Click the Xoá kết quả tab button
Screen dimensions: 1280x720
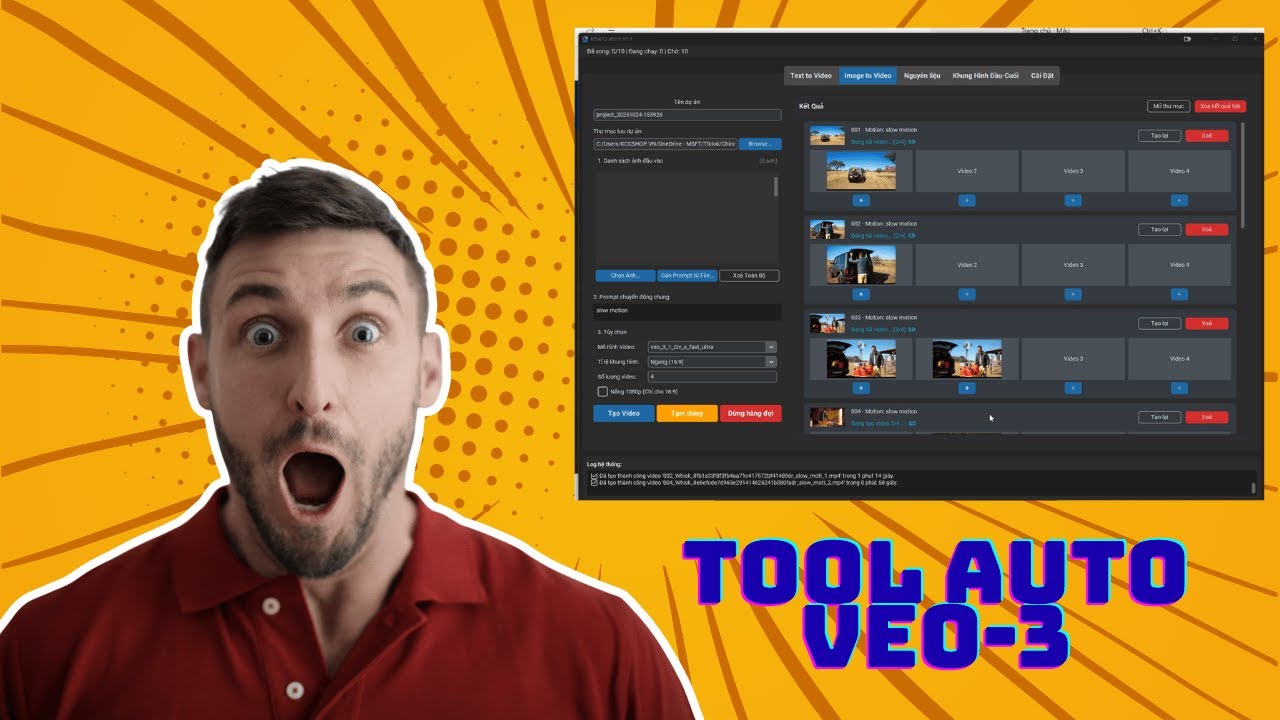pos(1220,105)
